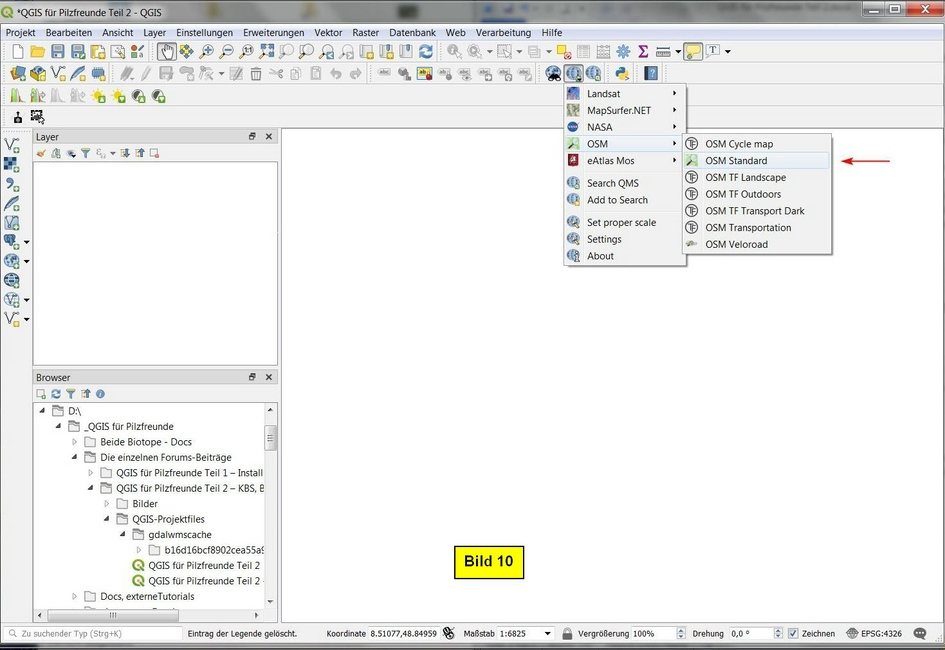Open the Python console icon

[x=622, y=73]
